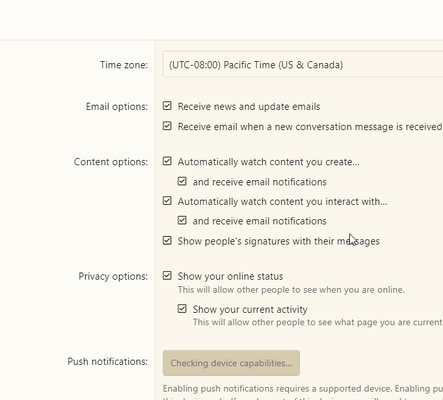Uncheck email notifications under content you interact with
The height and width of the screenshot is (400, 443).
182,220
